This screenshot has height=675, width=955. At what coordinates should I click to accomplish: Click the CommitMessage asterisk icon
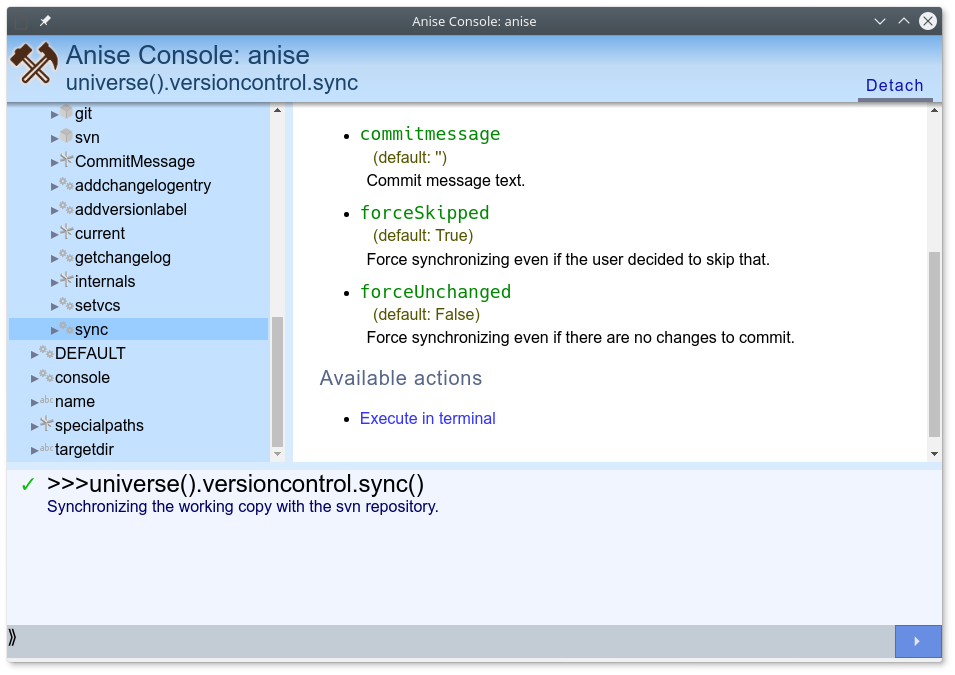(x=66, y=160)
